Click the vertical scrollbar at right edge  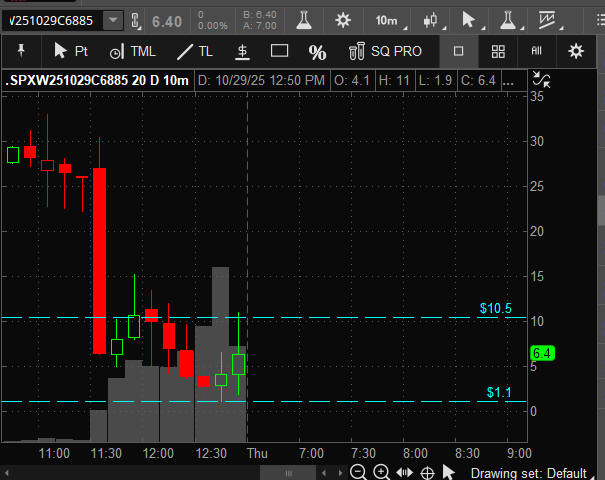(601, 210)
